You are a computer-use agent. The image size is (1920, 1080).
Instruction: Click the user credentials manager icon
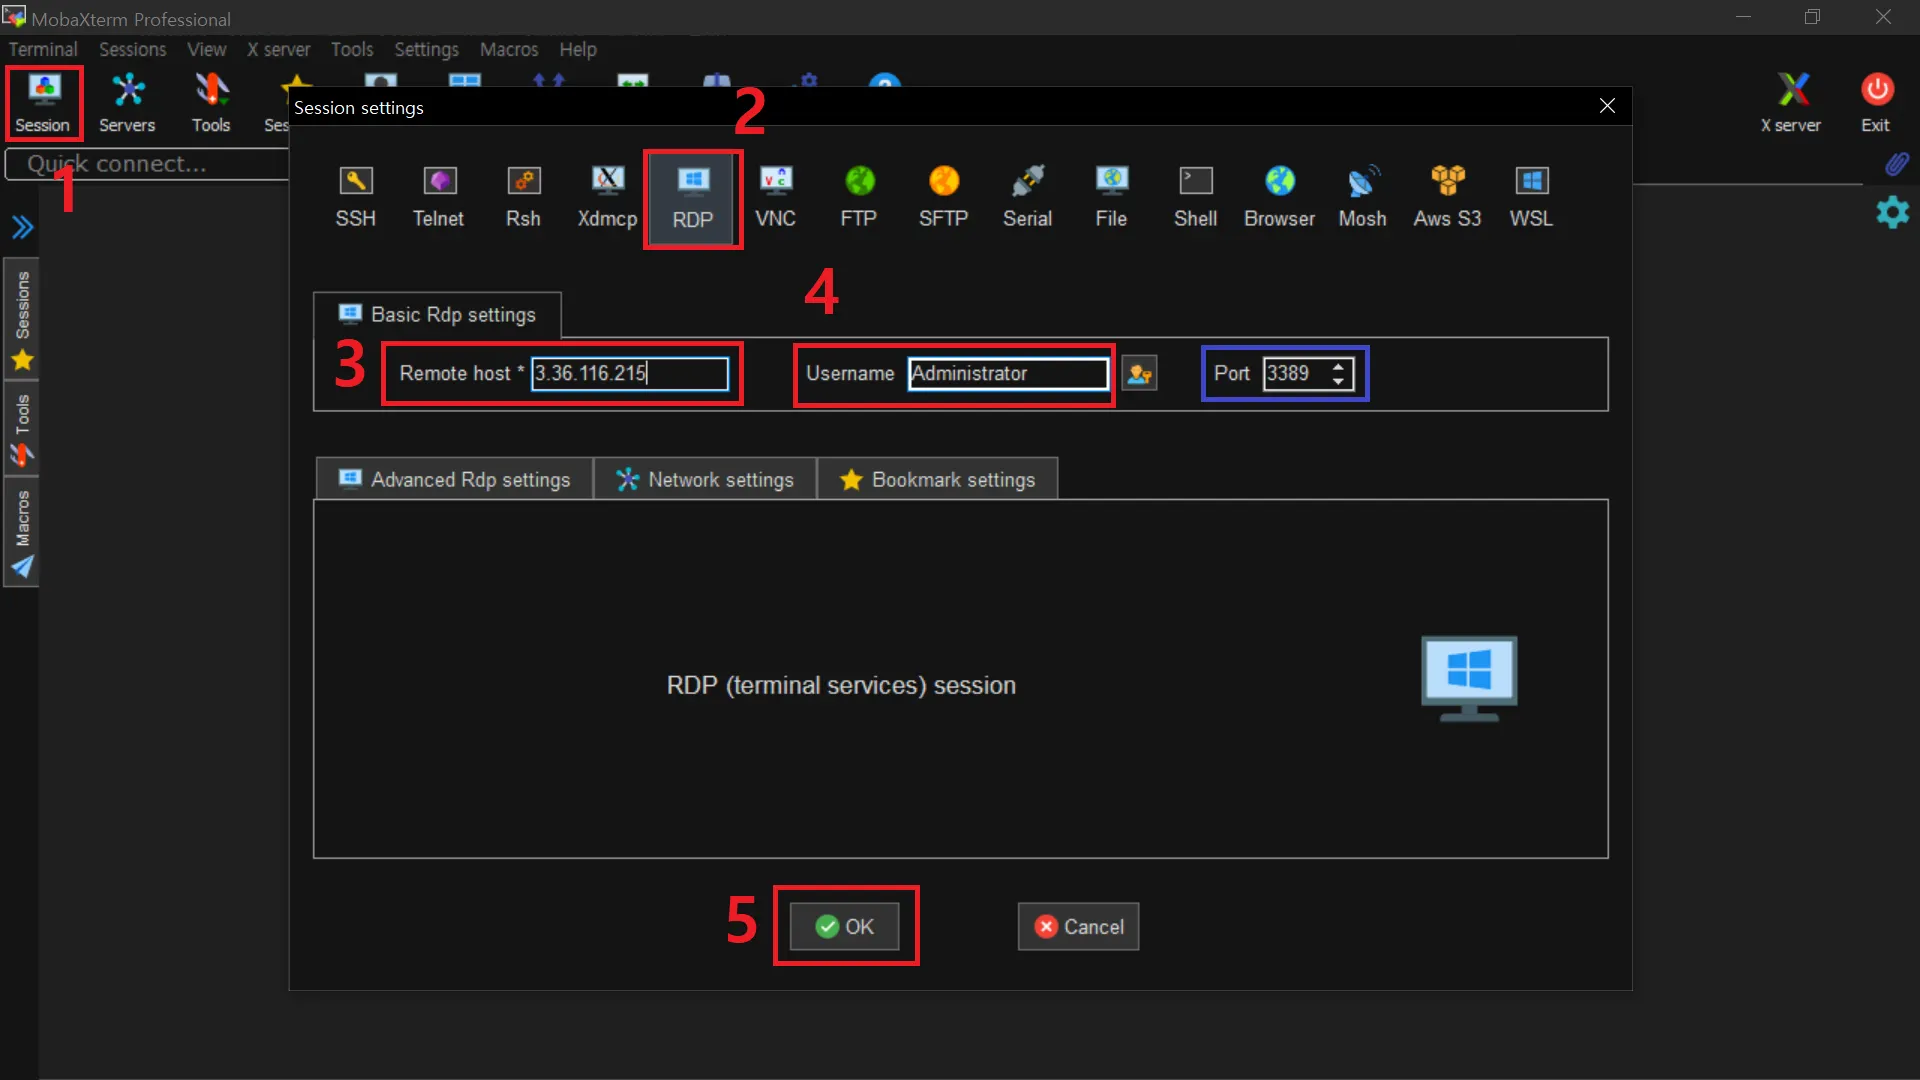pos(1139,374)
